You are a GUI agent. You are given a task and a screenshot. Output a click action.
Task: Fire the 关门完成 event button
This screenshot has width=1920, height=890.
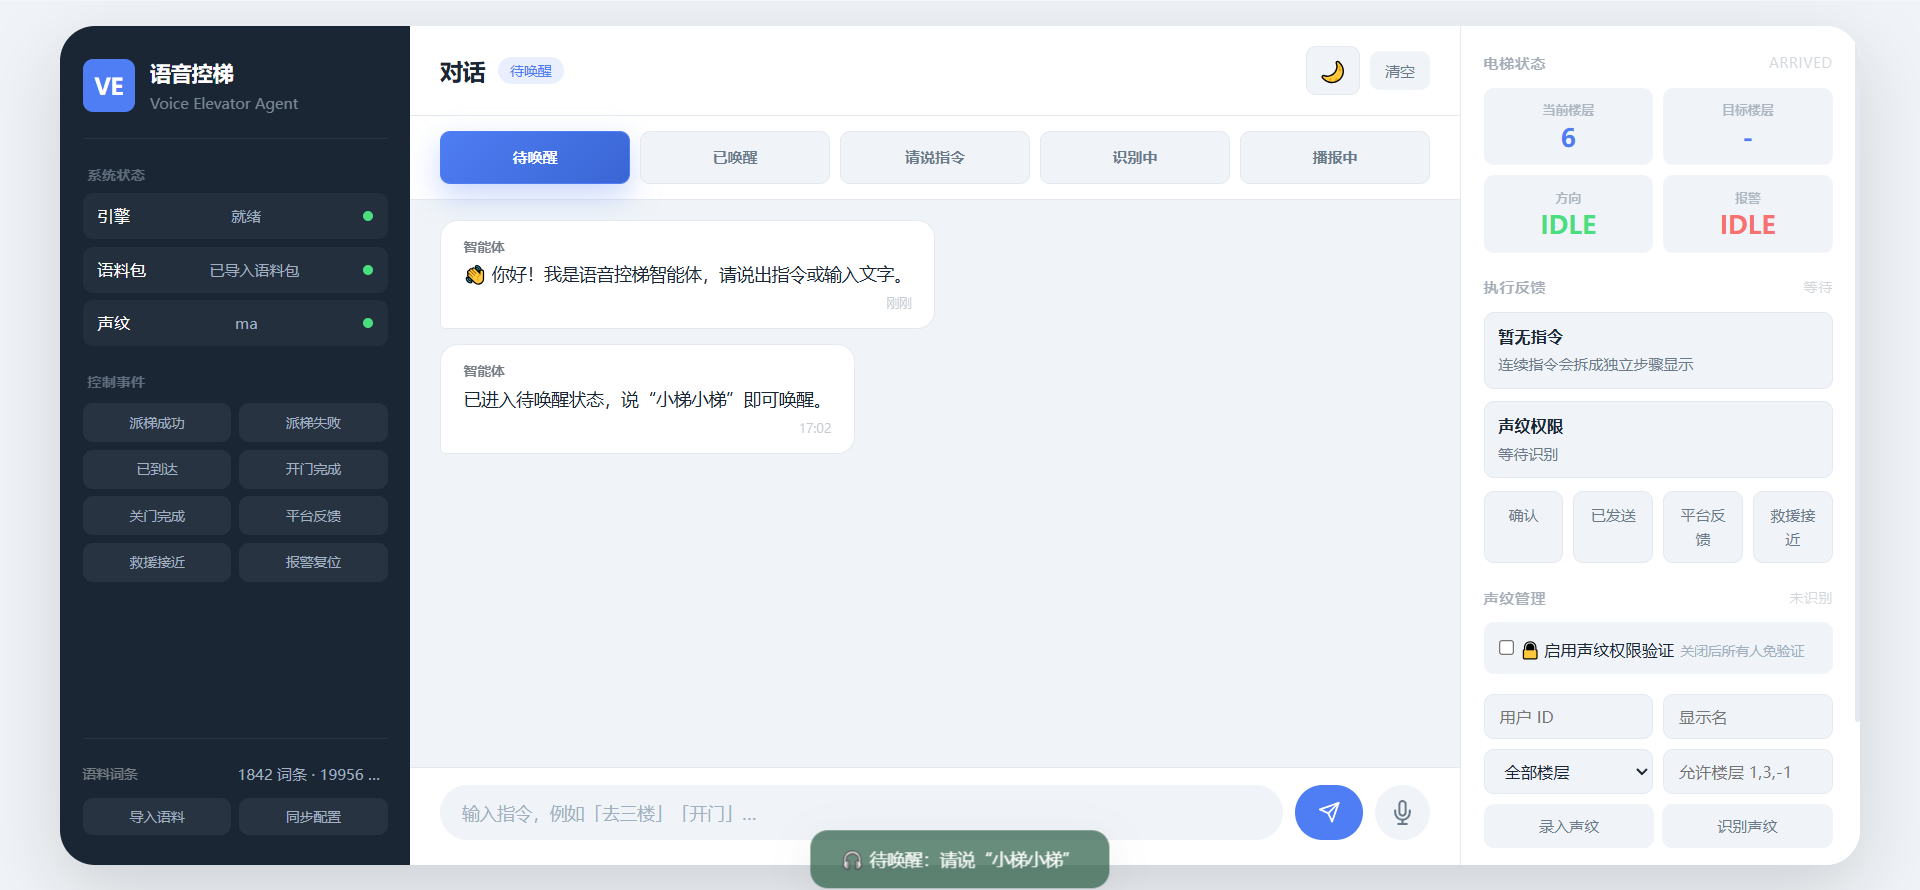157,516
